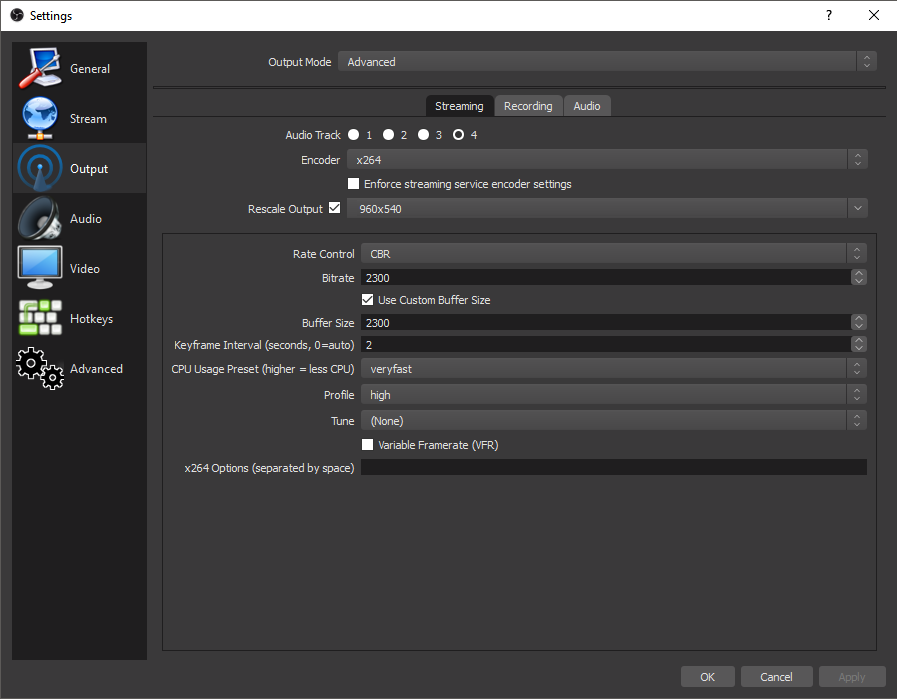Click the OBS logo in title bar

(17, 15)
